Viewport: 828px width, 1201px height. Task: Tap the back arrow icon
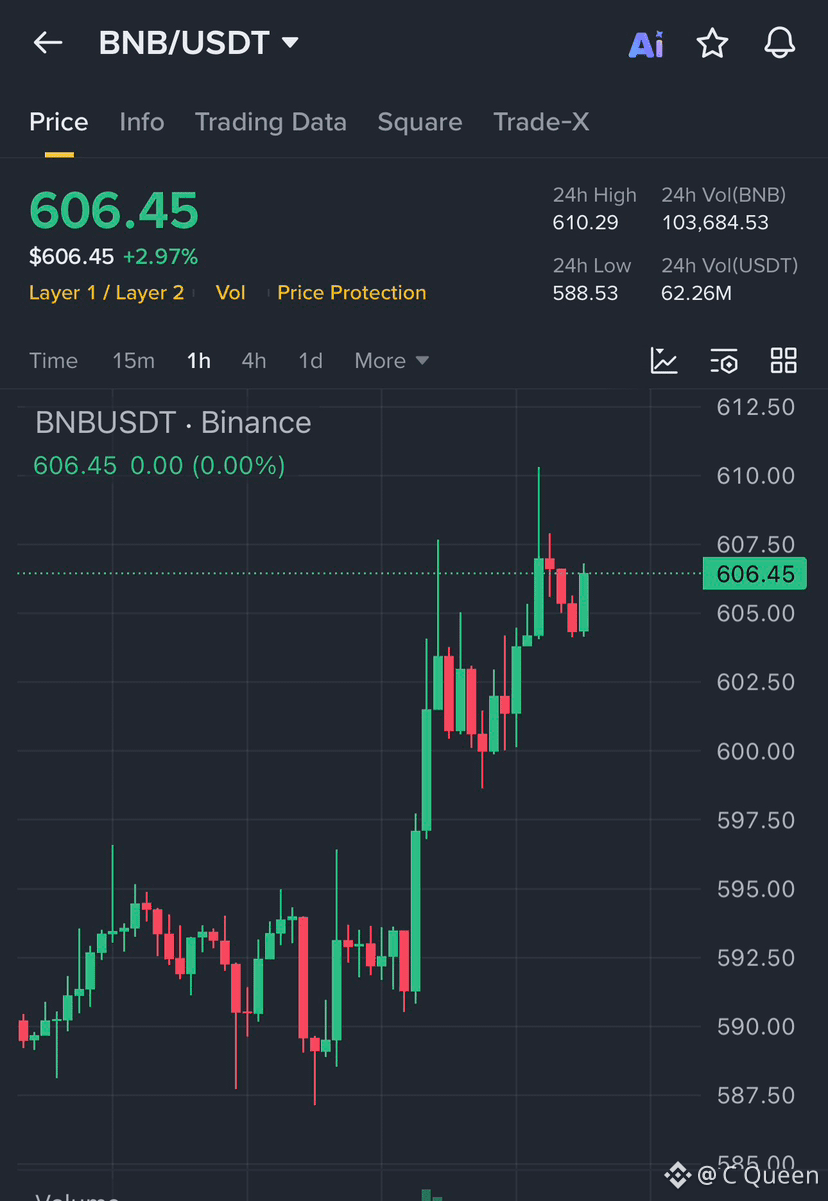tap(48, 42)
